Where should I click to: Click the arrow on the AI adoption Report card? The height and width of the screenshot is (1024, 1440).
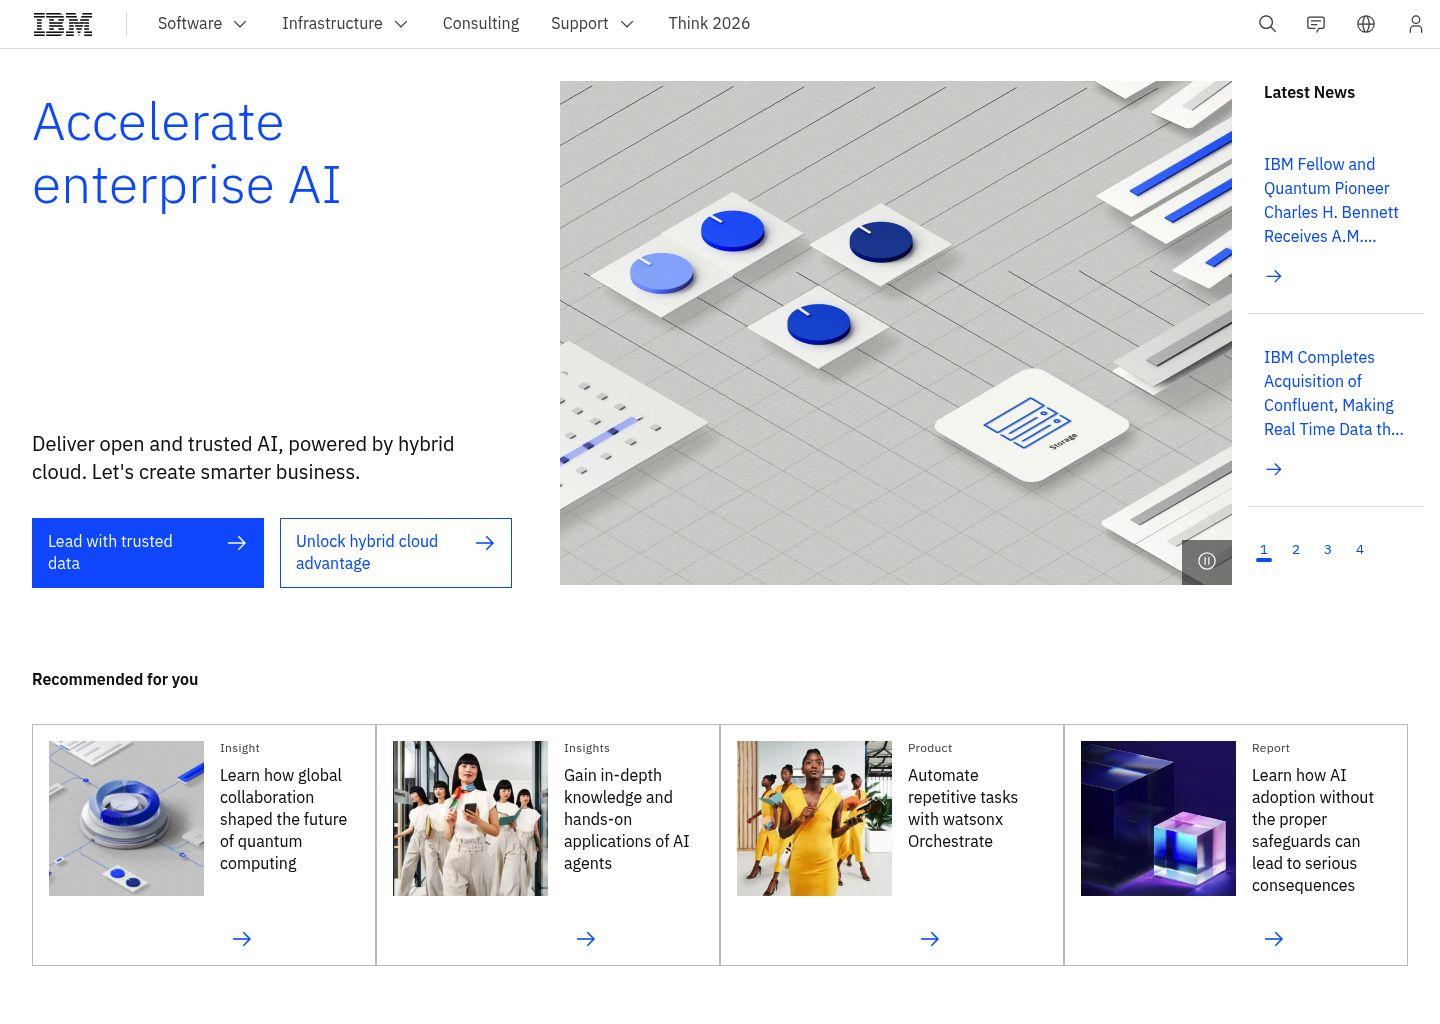[x=1273, y=938]
